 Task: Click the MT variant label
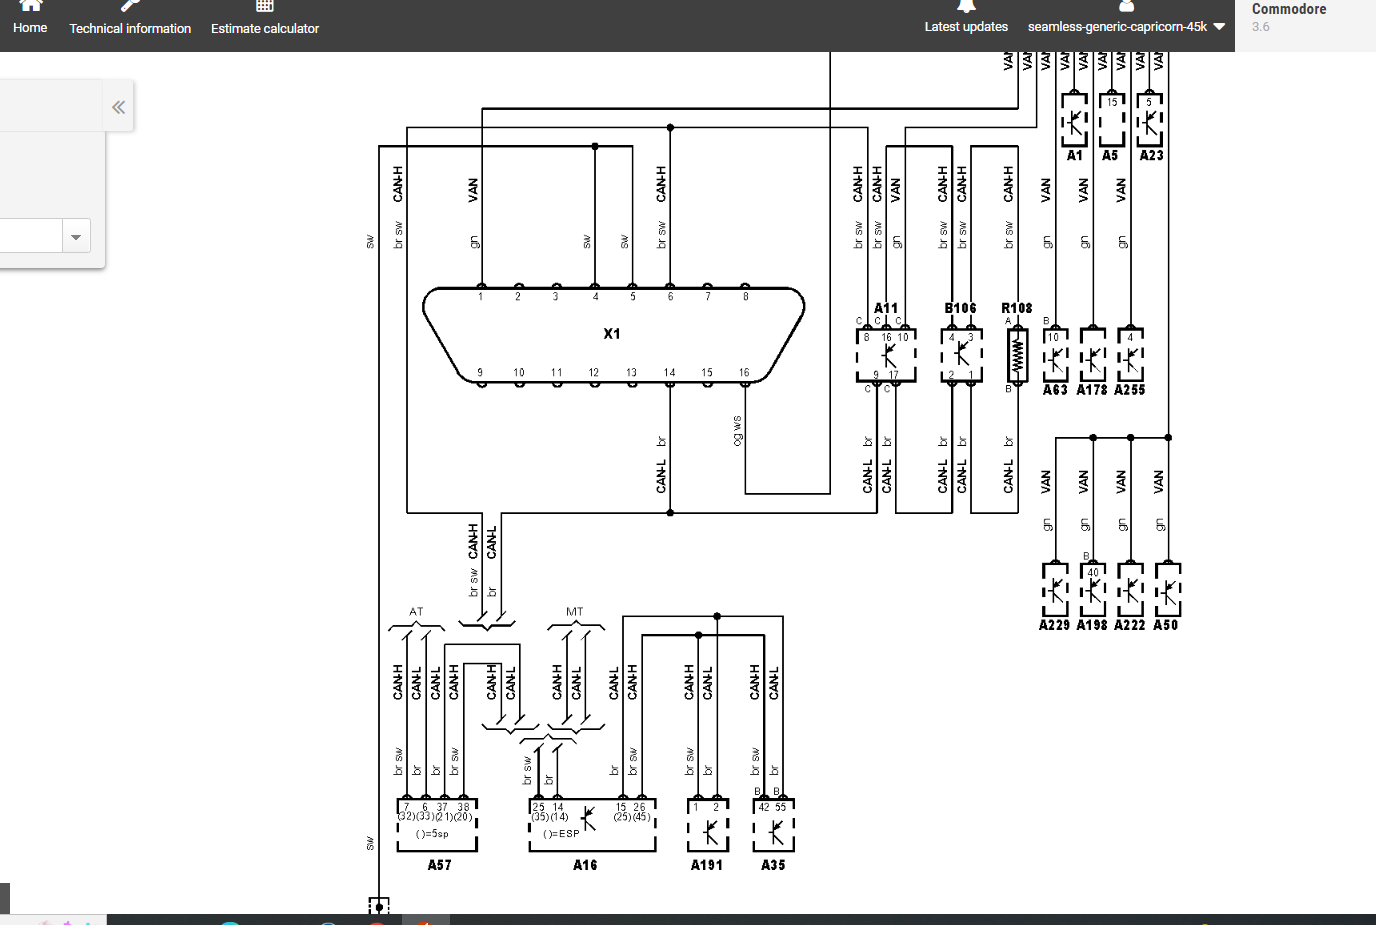tap(574, 612)
